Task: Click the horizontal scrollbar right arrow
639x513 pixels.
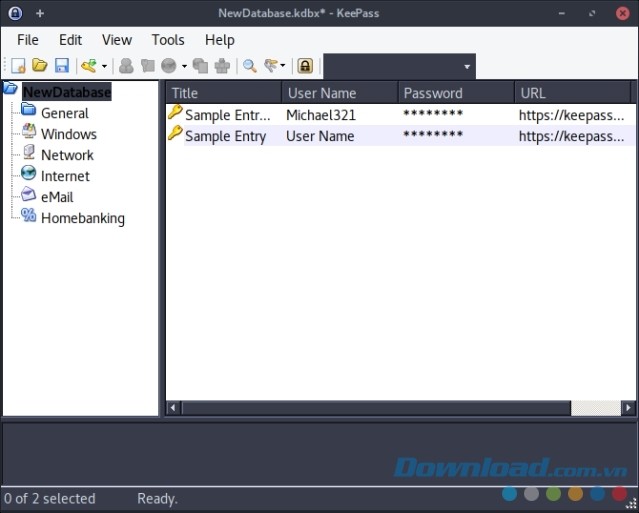Action: [x=628, y=408]
